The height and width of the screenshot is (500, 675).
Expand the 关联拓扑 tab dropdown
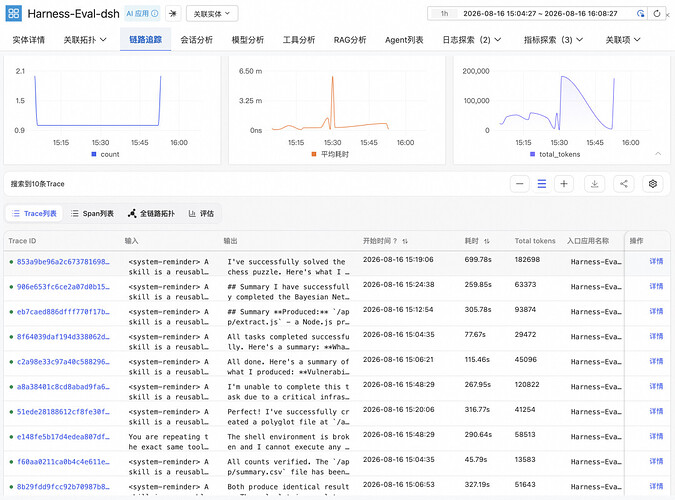pos(85,40)
